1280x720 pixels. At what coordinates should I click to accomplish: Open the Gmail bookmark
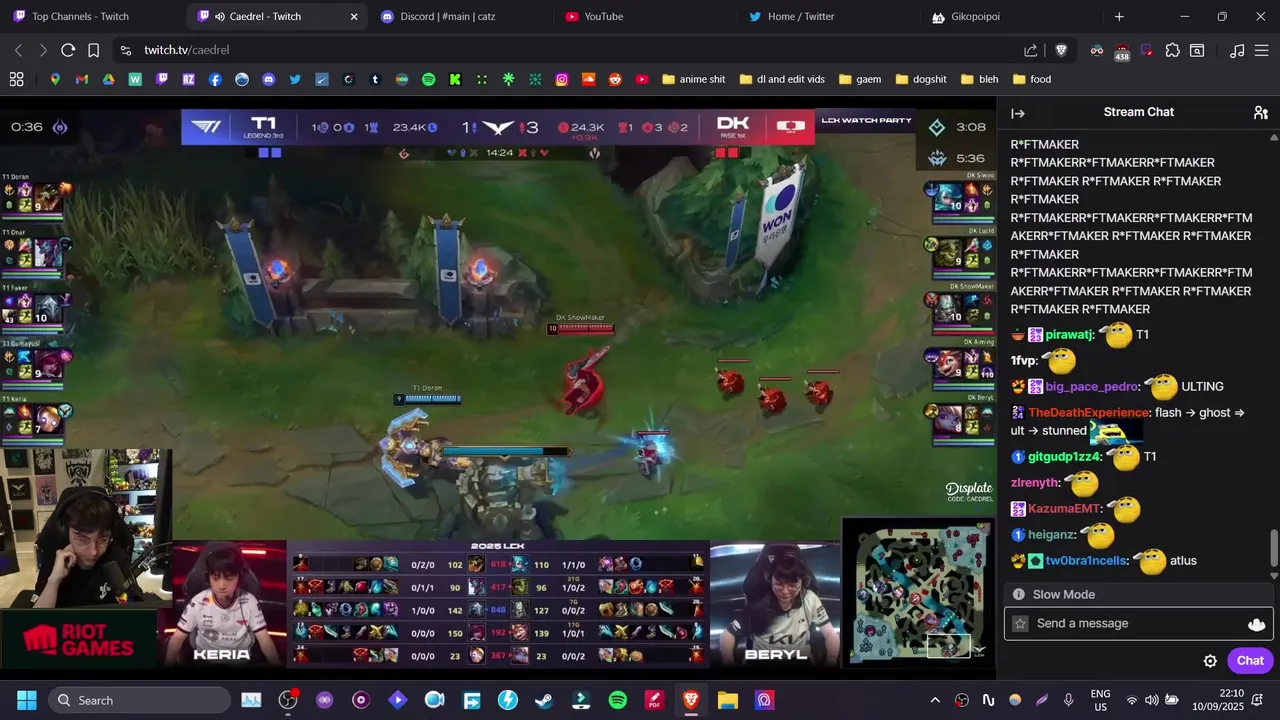coord(82,79)
